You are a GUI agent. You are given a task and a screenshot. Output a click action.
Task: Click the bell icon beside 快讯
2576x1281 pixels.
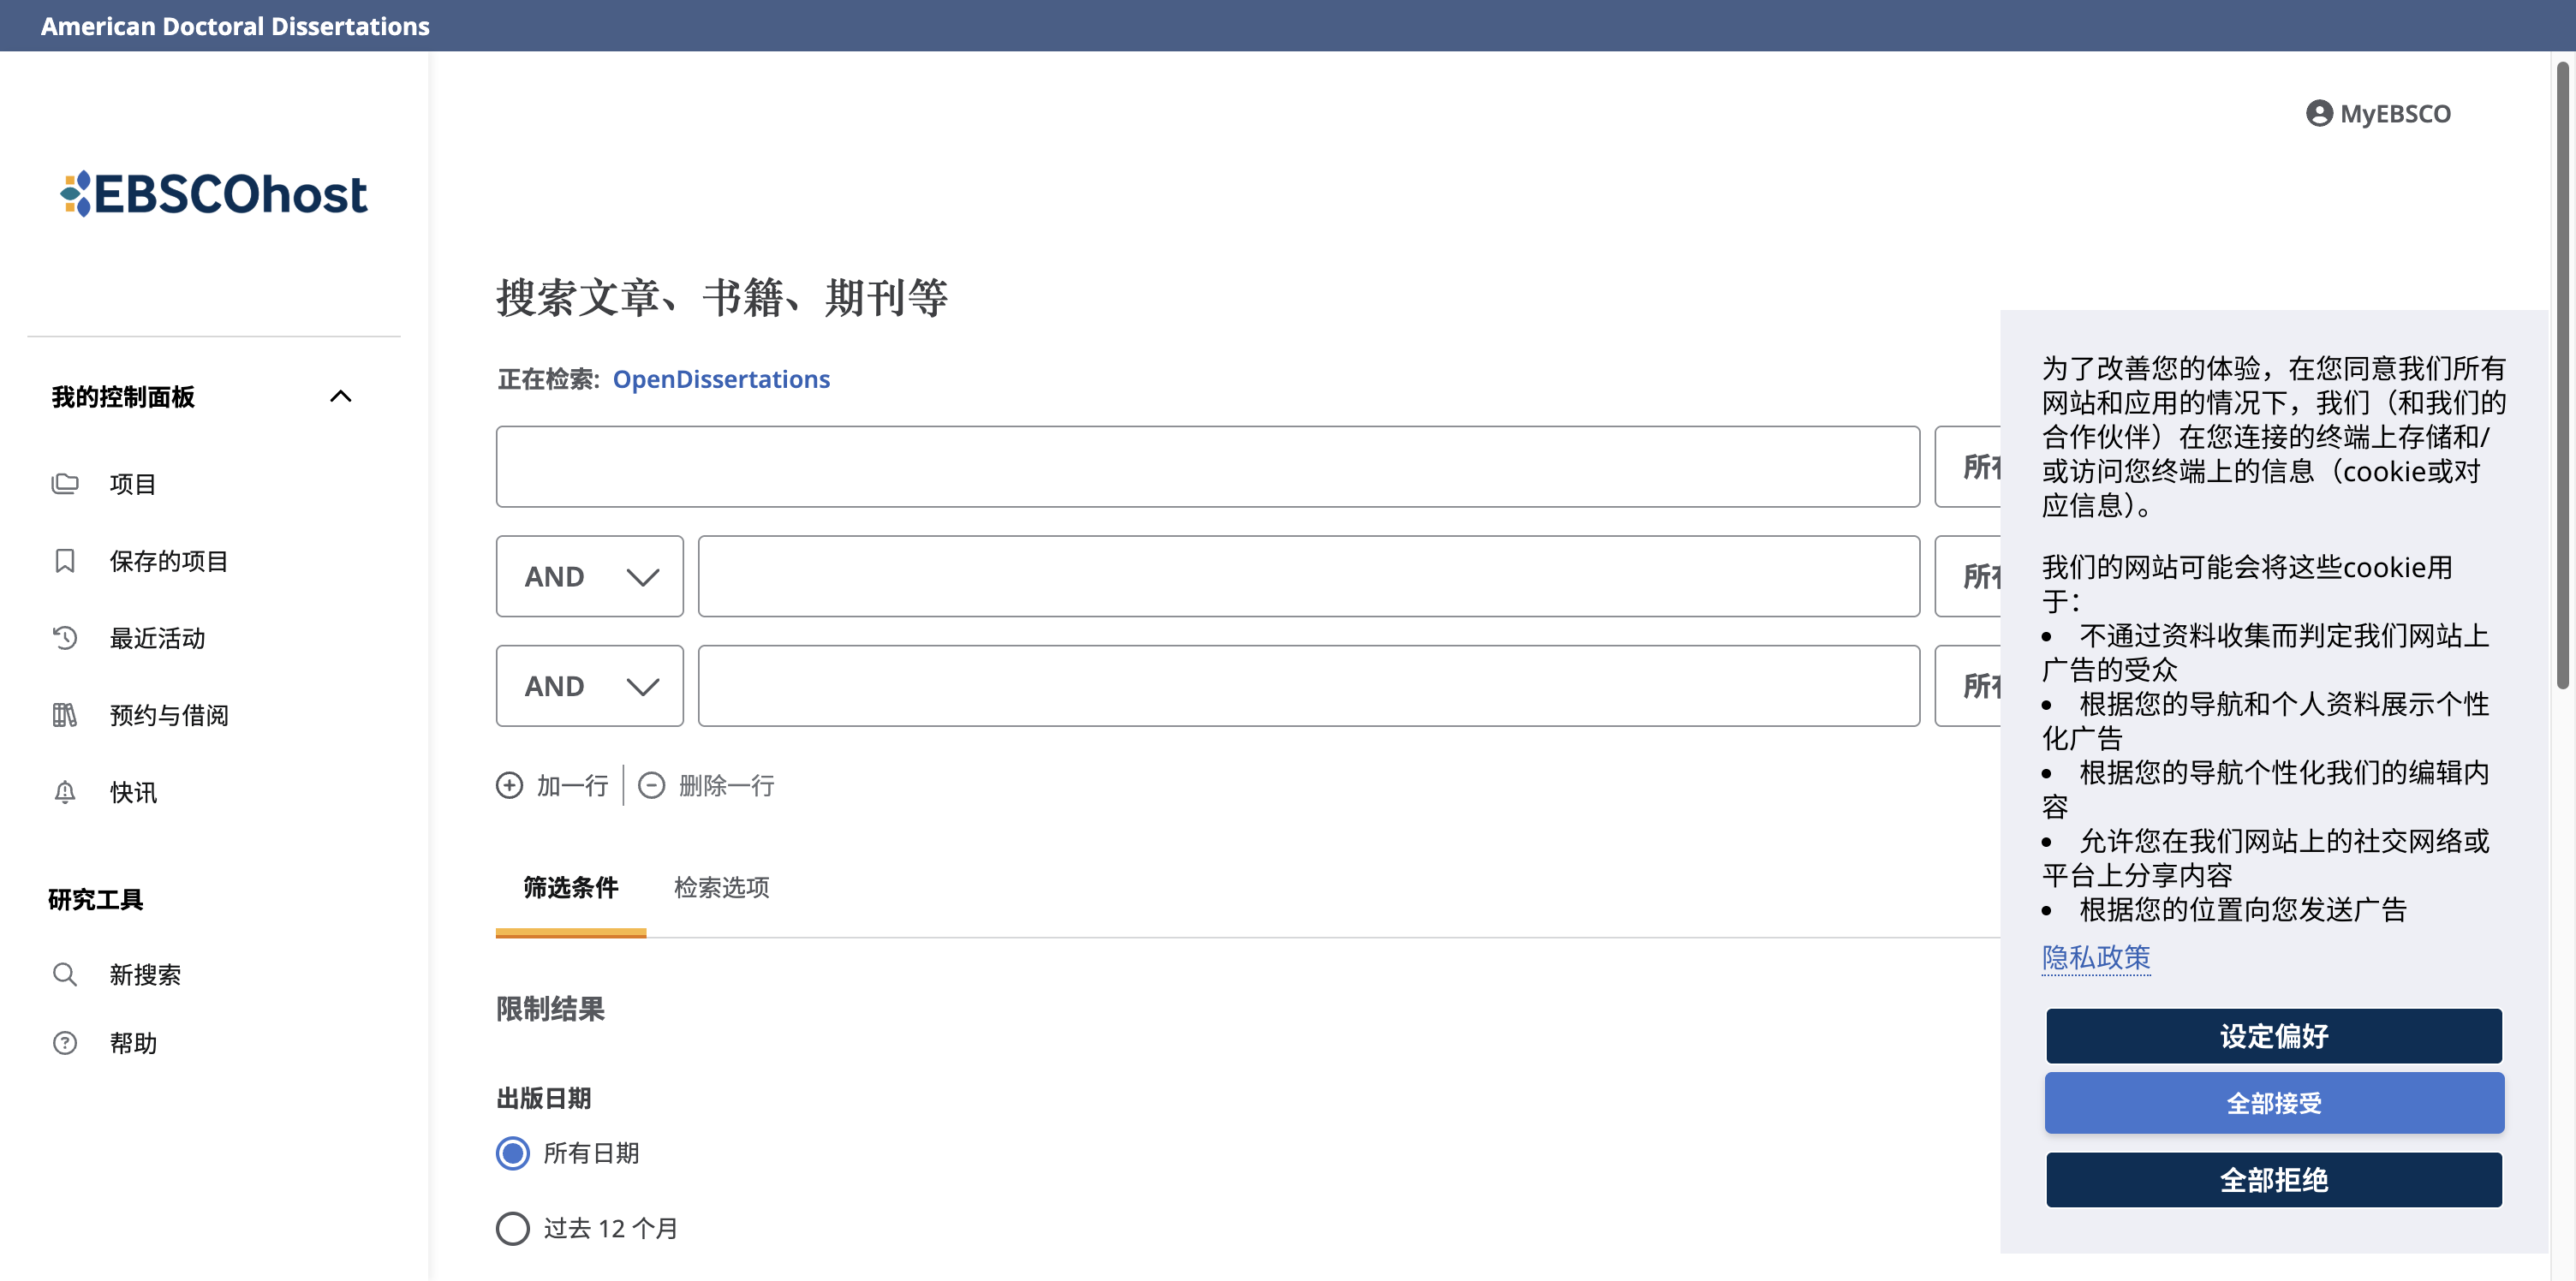tap(65, 792)
